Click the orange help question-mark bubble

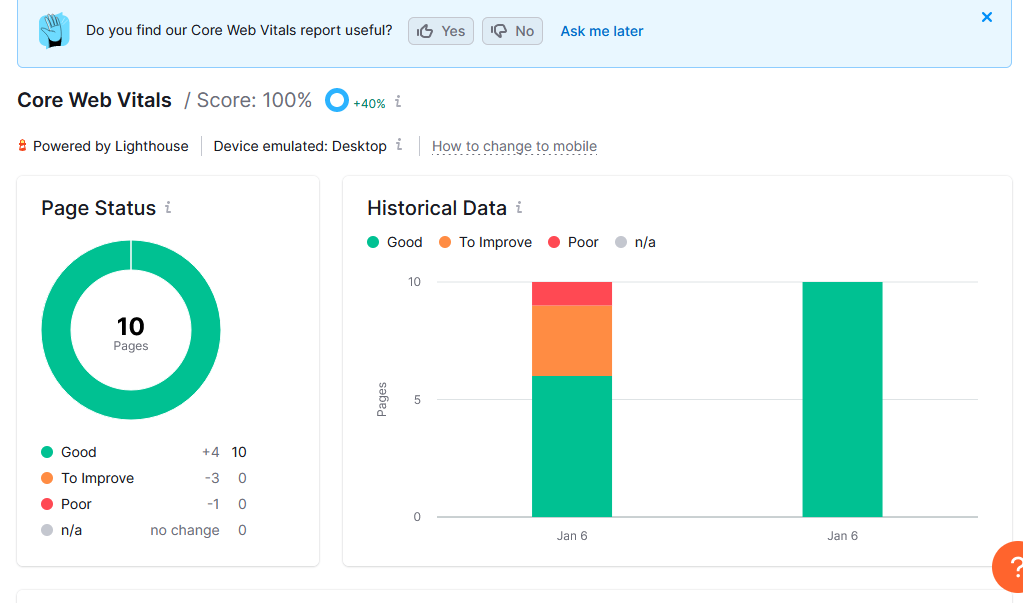coord(1009,566)
